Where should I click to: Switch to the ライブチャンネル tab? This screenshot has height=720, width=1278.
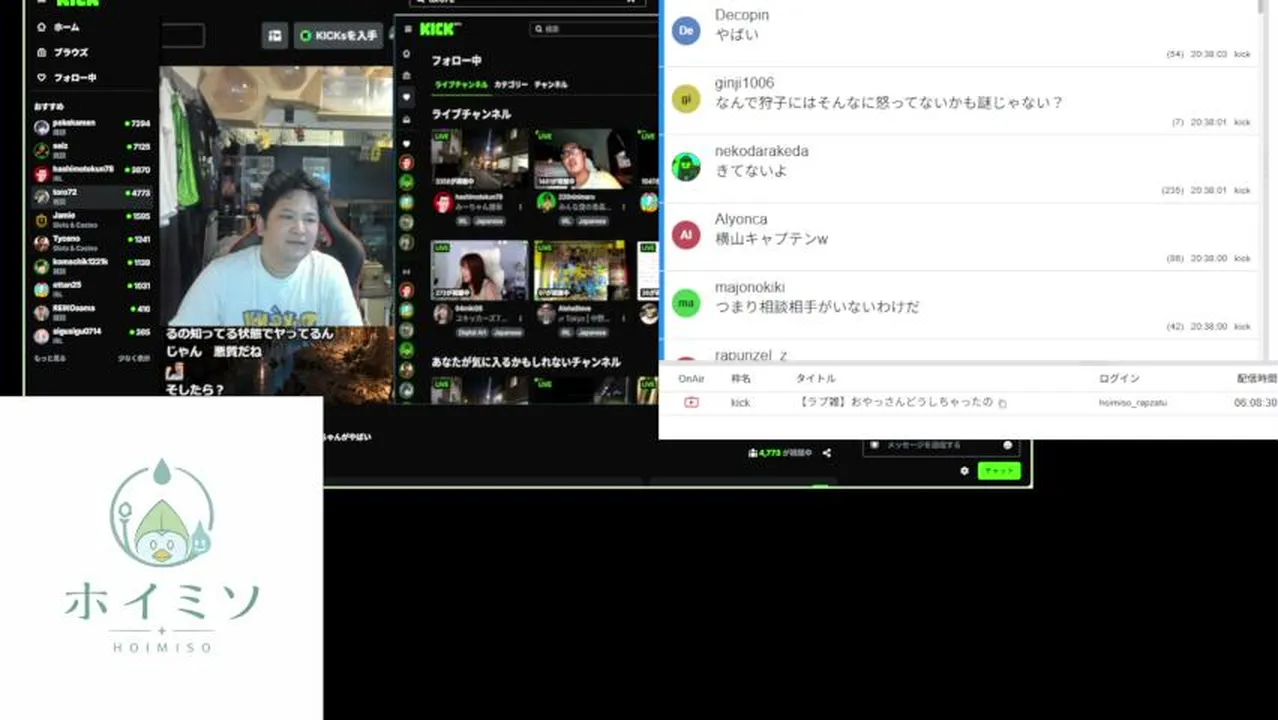(x=460, y=85)
